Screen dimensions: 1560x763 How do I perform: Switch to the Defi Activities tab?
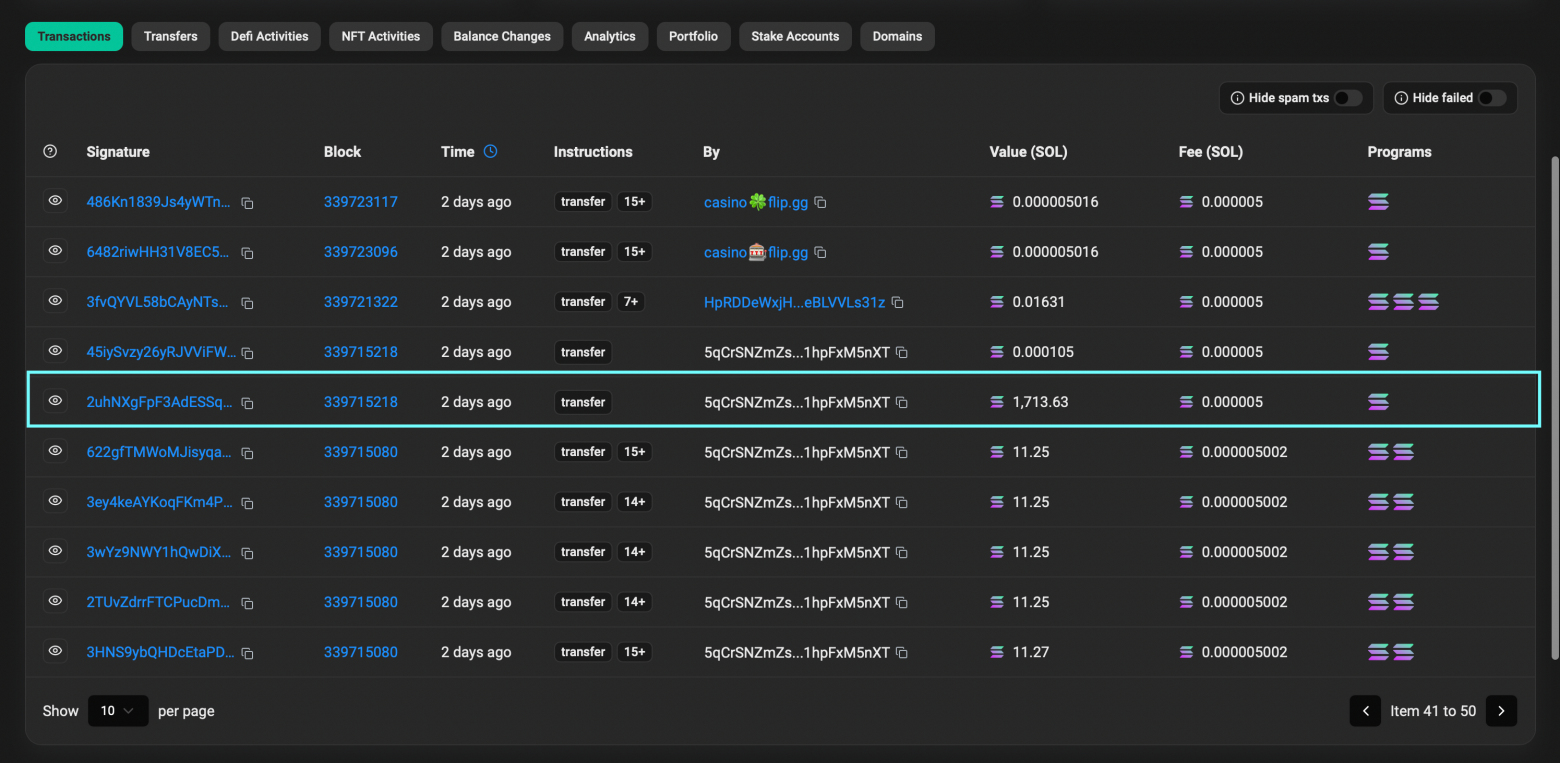click(269, 36)
